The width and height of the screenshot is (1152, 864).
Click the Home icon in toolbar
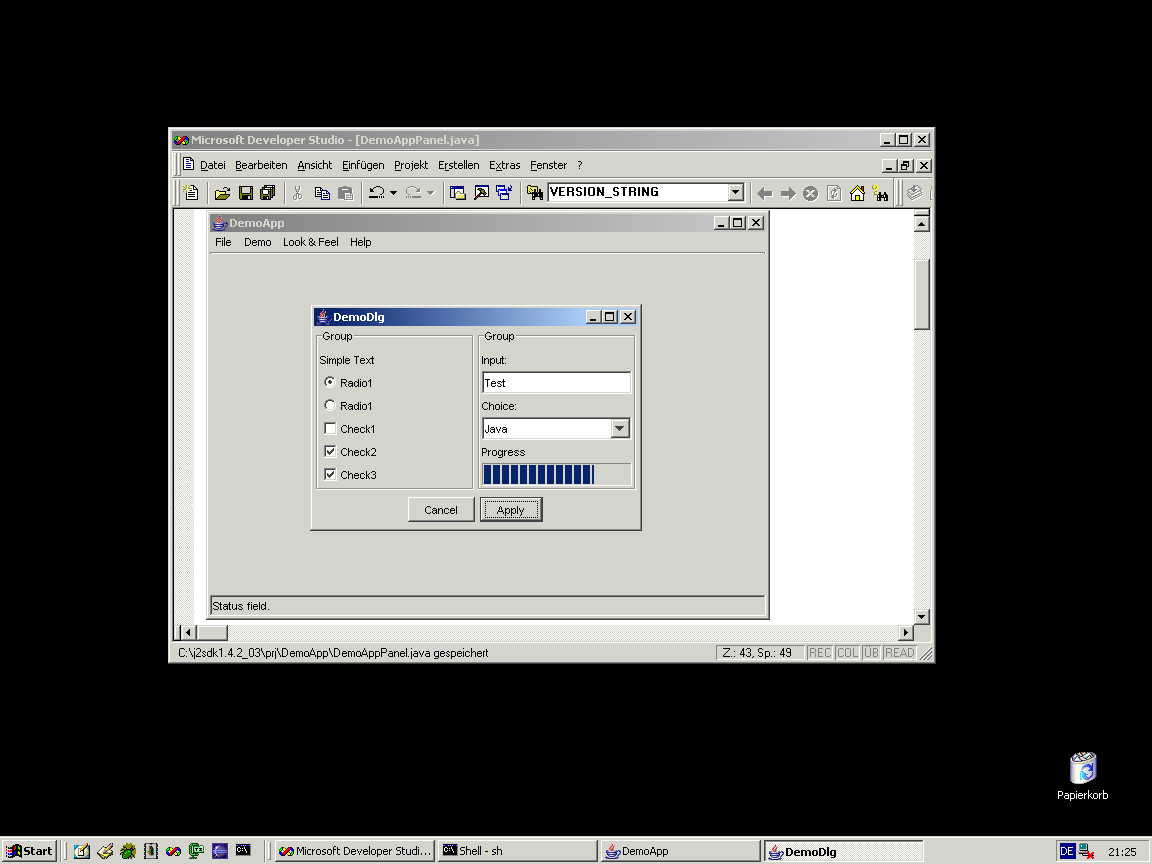click(x=857, y=193)
